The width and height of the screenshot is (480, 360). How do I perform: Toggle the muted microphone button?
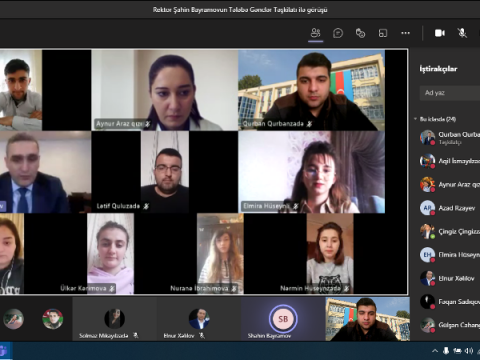pyautogui.click(x=462, y=33)
